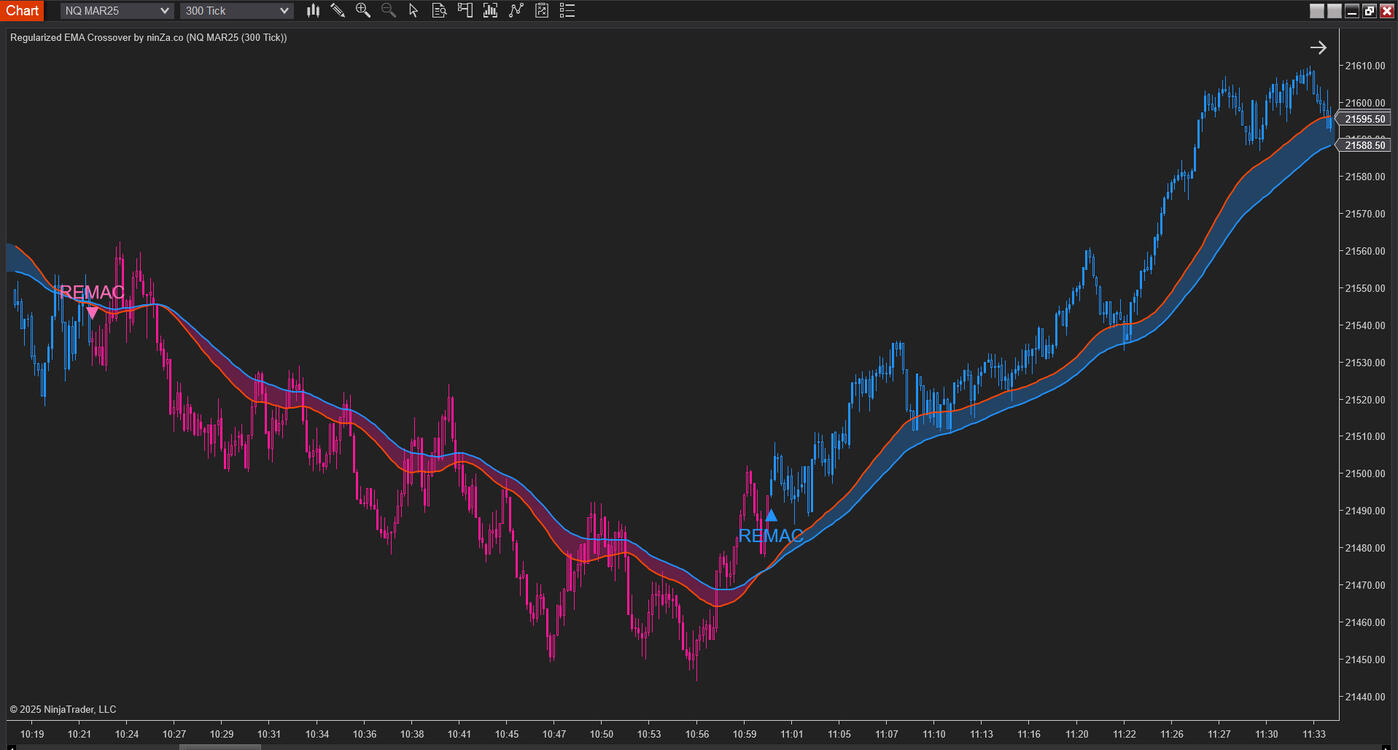
Task: Click the Zoom Out magnifier icon
Action: coord(388,11)
